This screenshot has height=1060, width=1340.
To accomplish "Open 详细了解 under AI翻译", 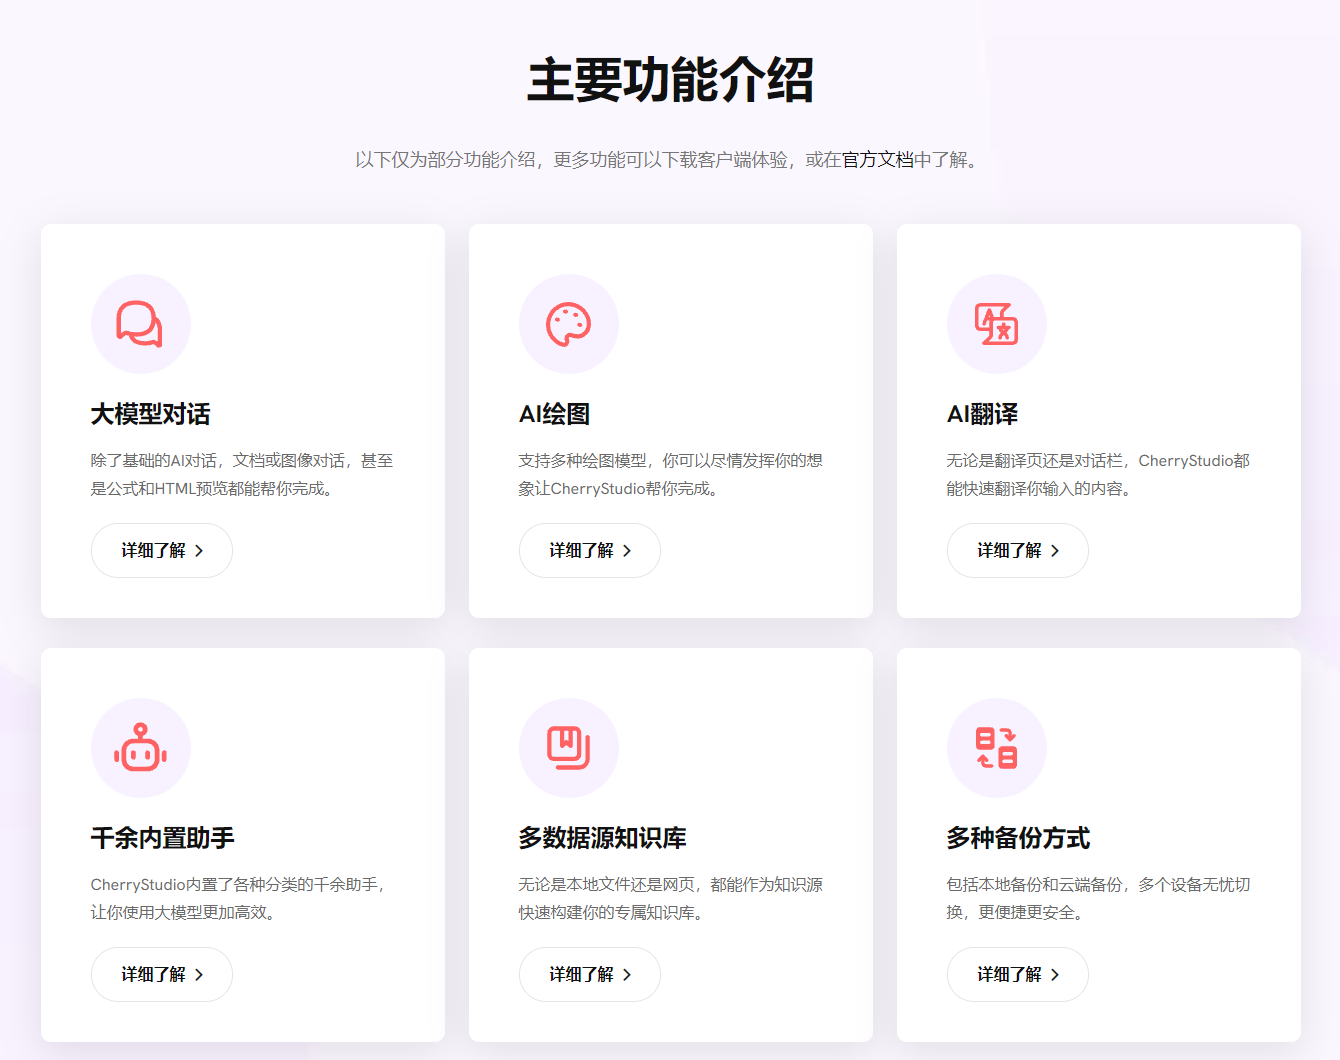I will tap(1018, 550).
